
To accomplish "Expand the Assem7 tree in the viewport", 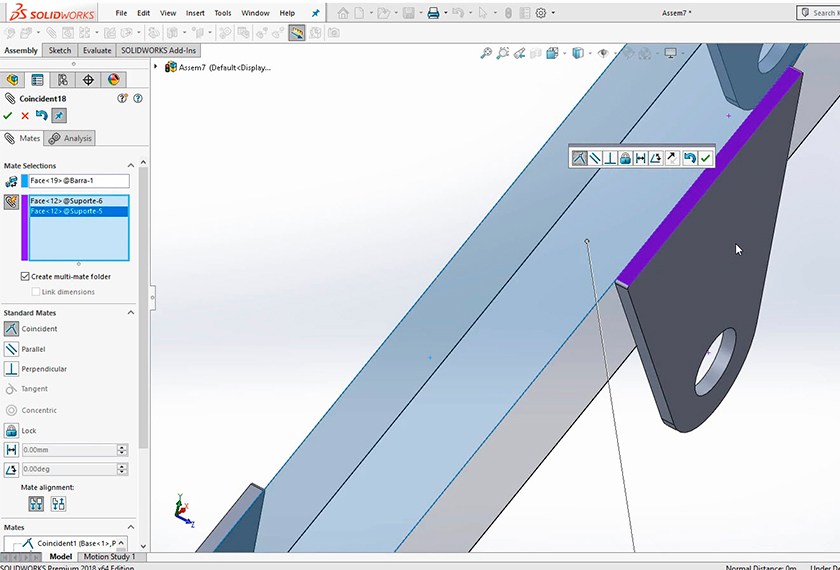I will [x=156, y=67].
